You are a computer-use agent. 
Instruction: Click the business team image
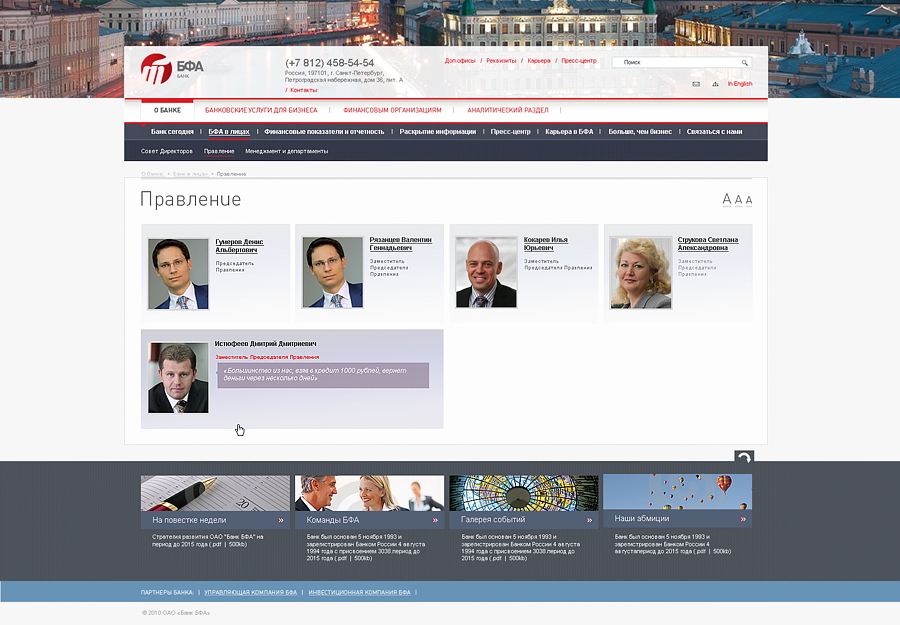(x=370, y=493)
